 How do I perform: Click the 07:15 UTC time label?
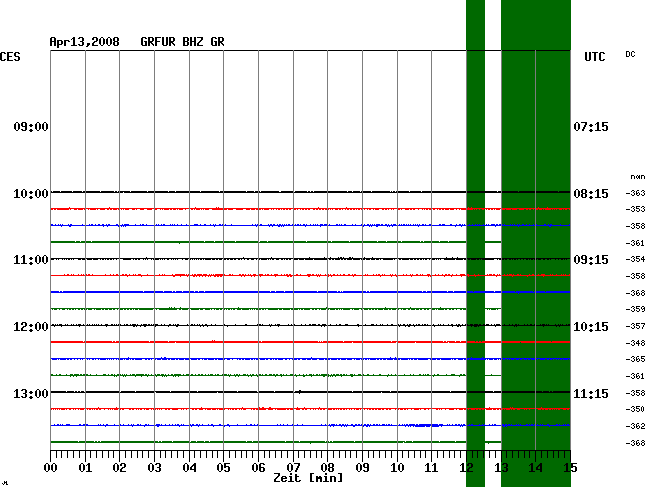click(x=591, y=126)
